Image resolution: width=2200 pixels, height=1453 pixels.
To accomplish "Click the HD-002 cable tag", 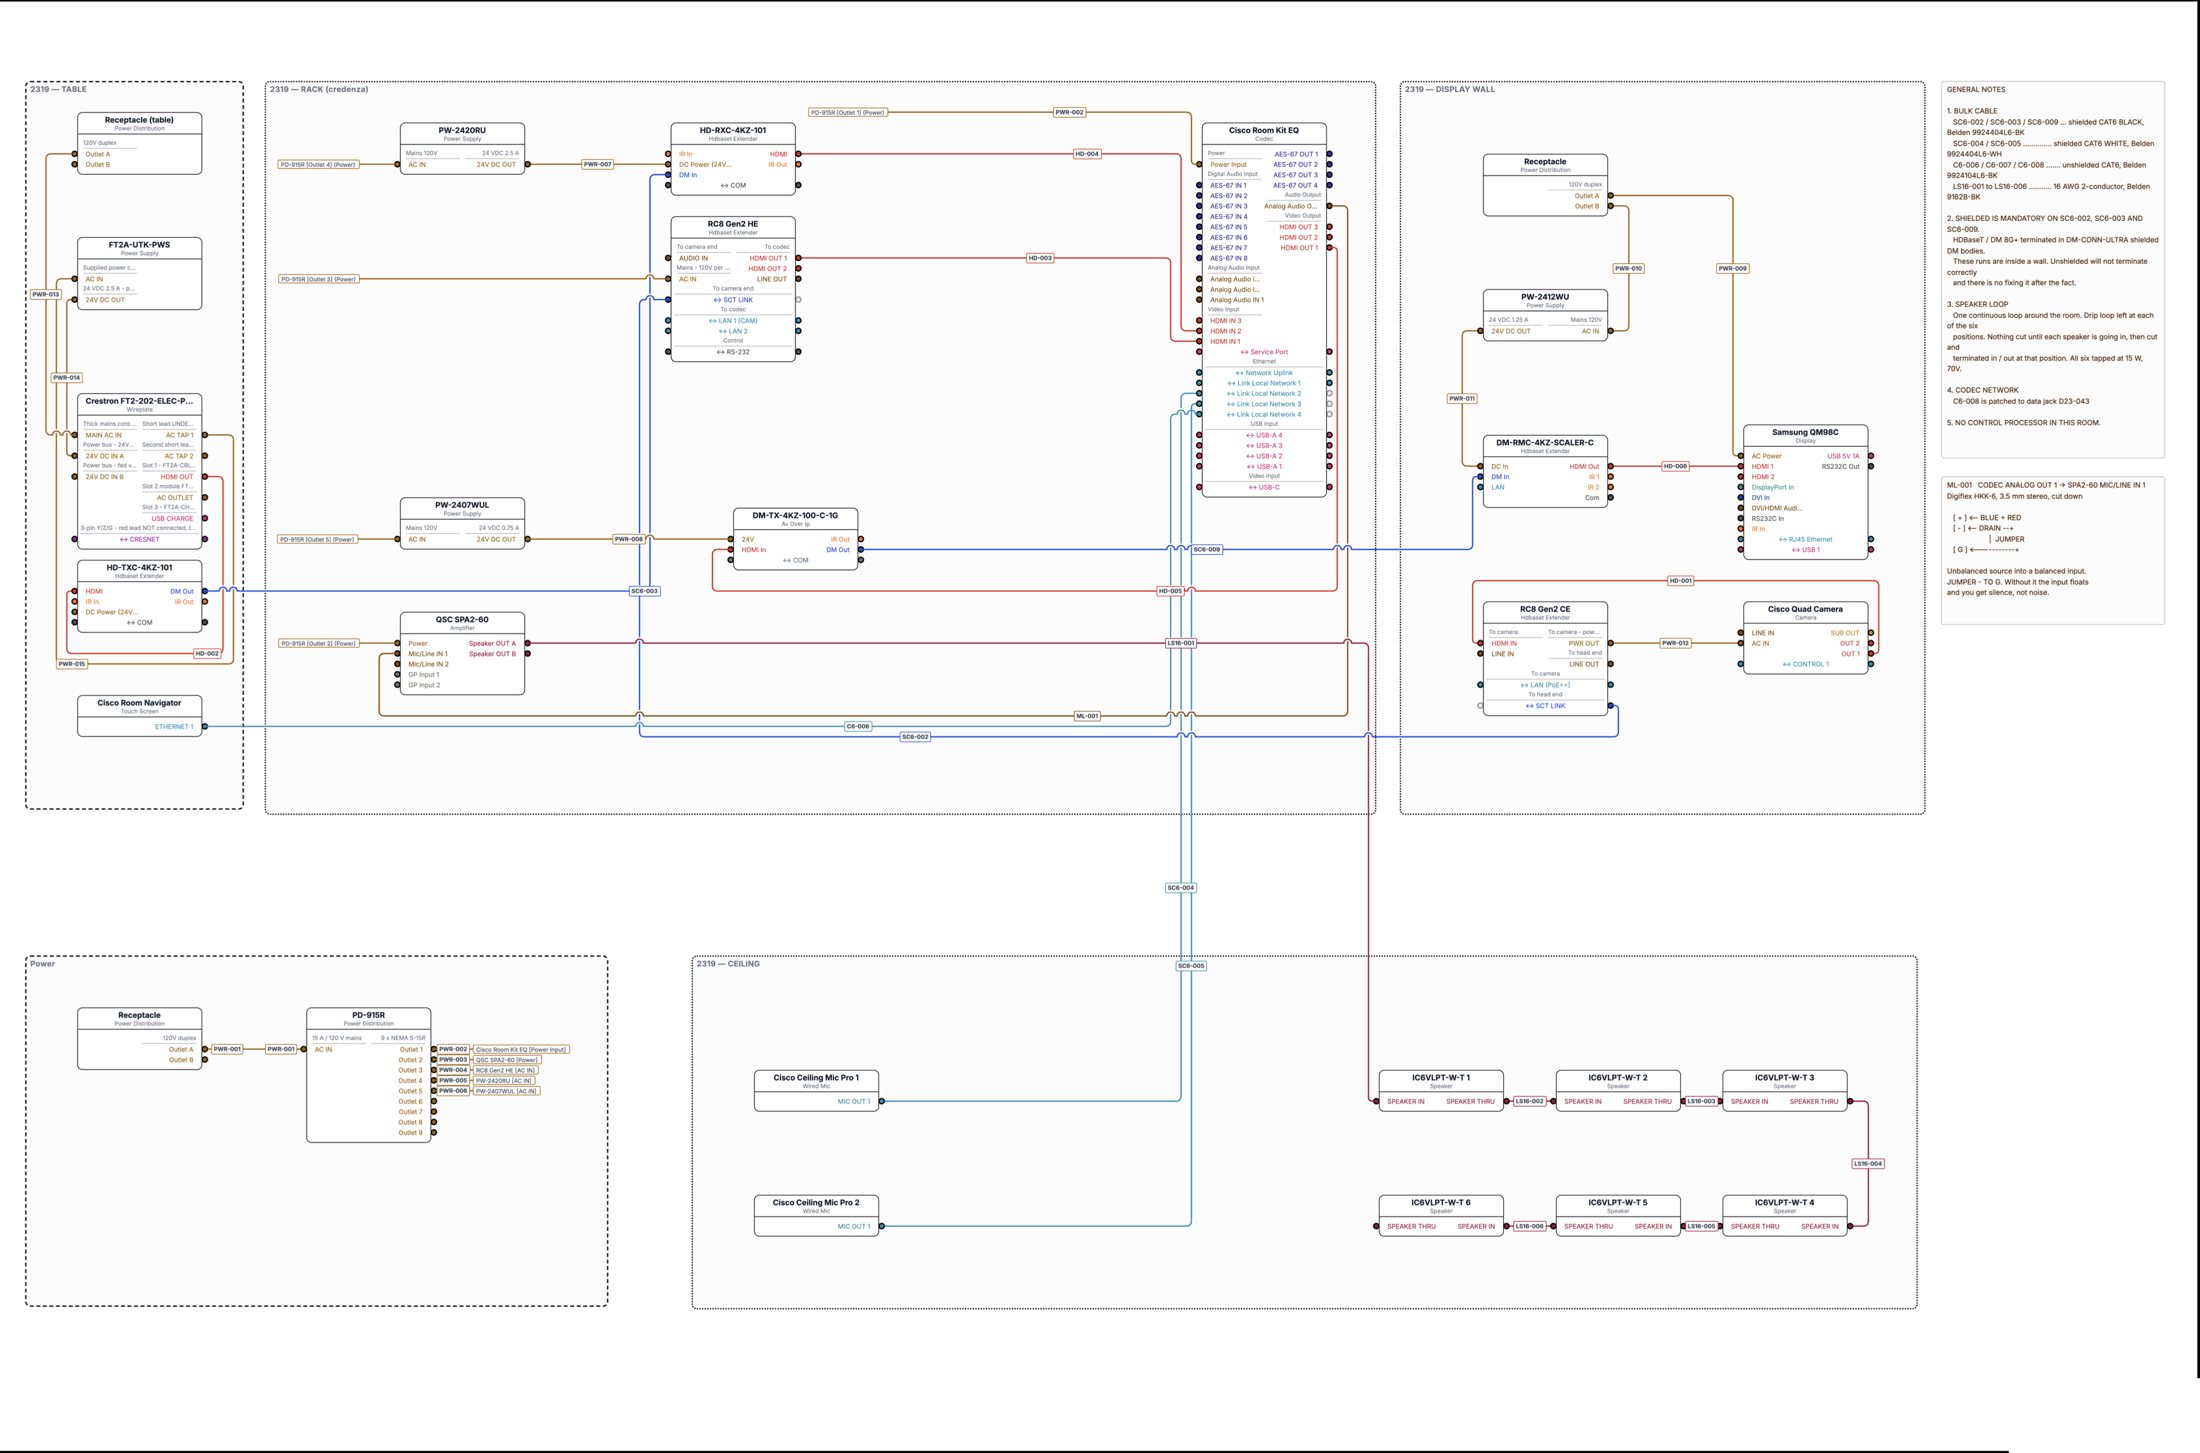I will coord(207,653).
